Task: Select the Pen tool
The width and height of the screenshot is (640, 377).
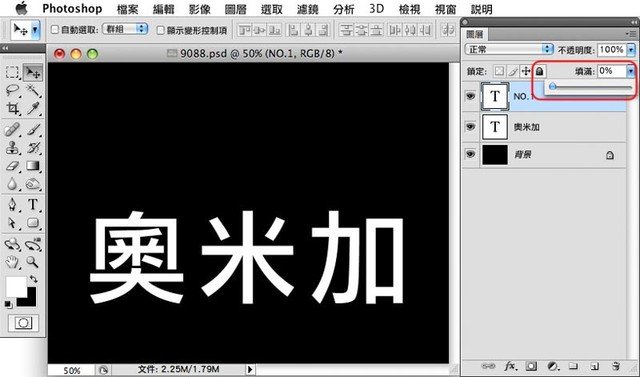Action: coord(12,204)
